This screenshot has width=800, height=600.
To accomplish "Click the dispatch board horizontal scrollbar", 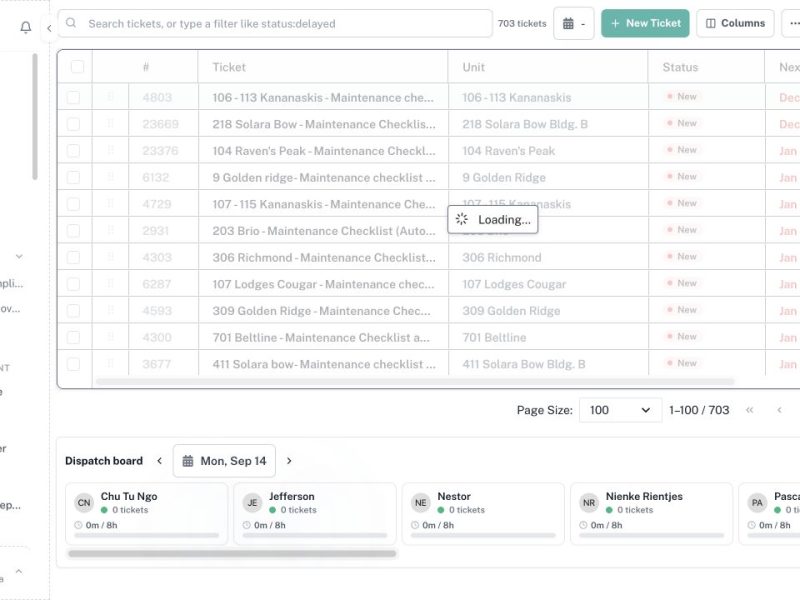I will tap(232, 554).
